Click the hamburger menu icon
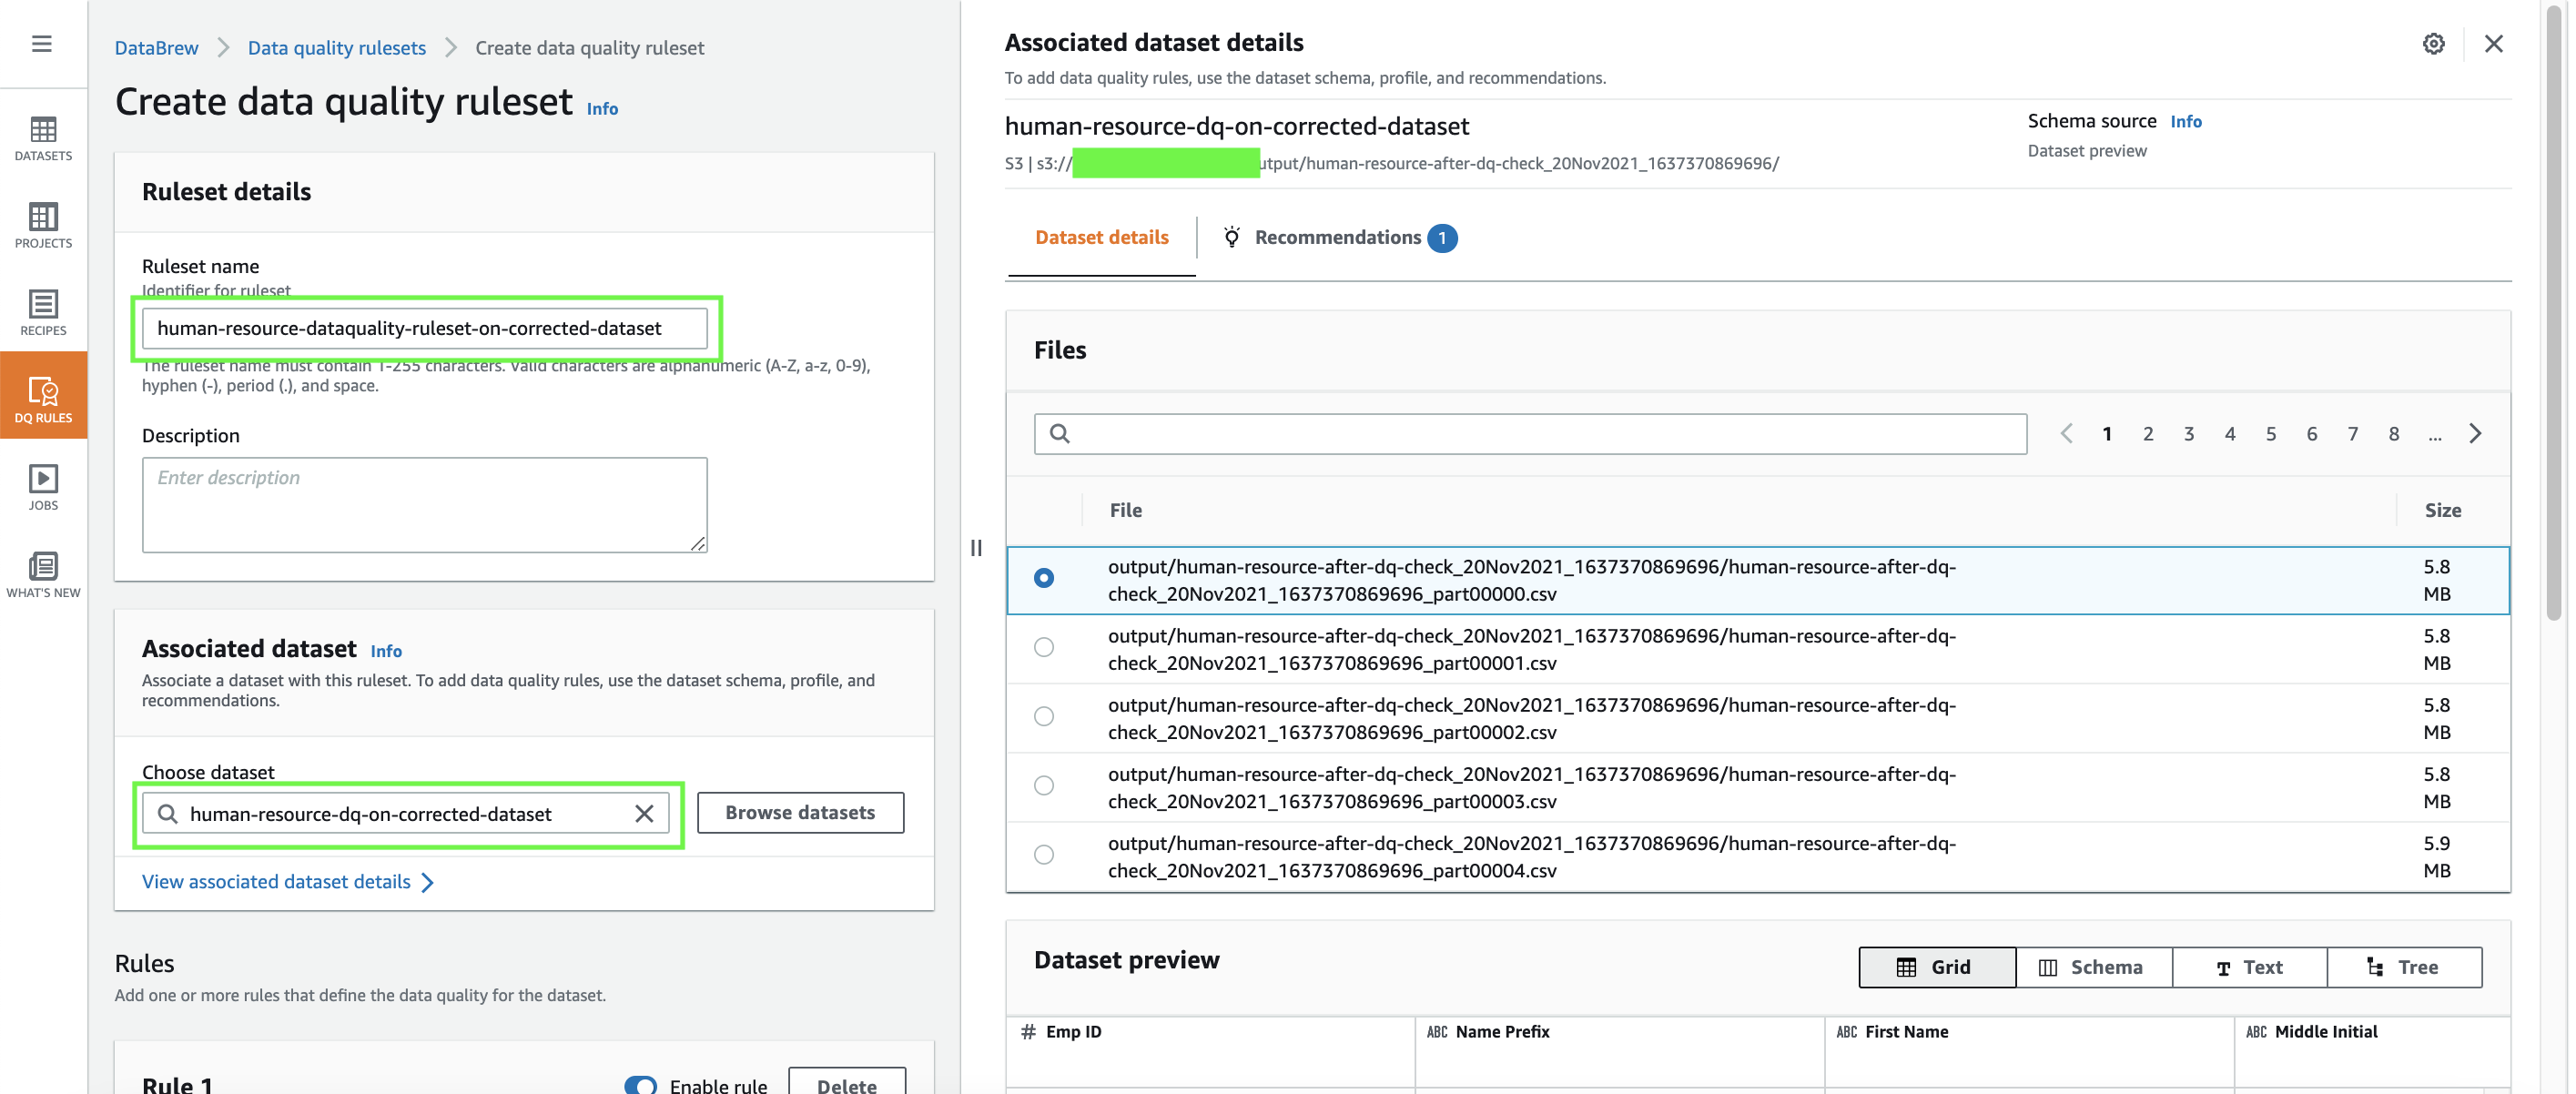The image size is (2576, 1094). (x=41, y=43)
